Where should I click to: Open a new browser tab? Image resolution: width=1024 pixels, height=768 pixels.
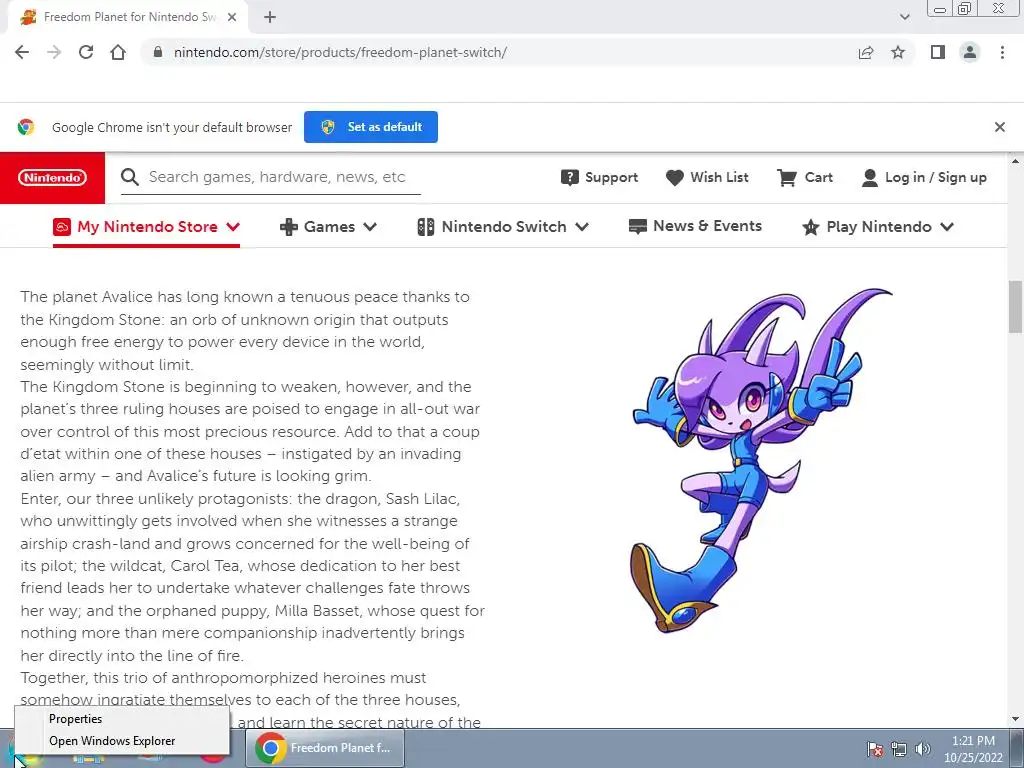[270, 18]
